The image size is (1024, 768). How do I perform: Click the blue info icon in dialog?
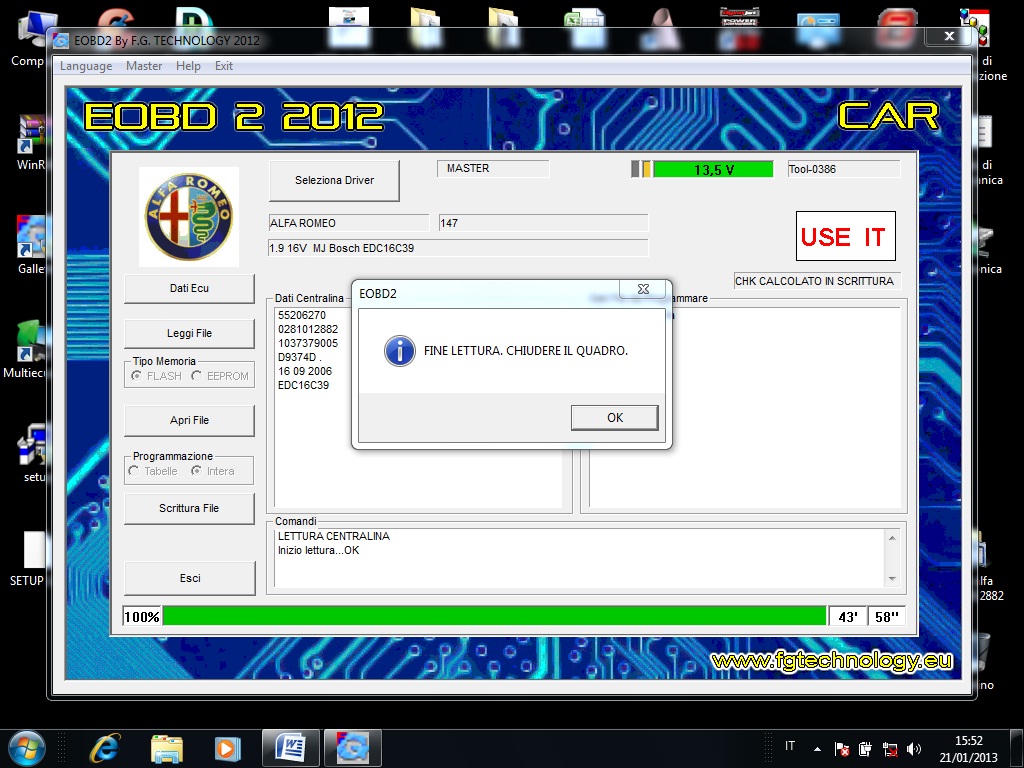tap(400, 351)
